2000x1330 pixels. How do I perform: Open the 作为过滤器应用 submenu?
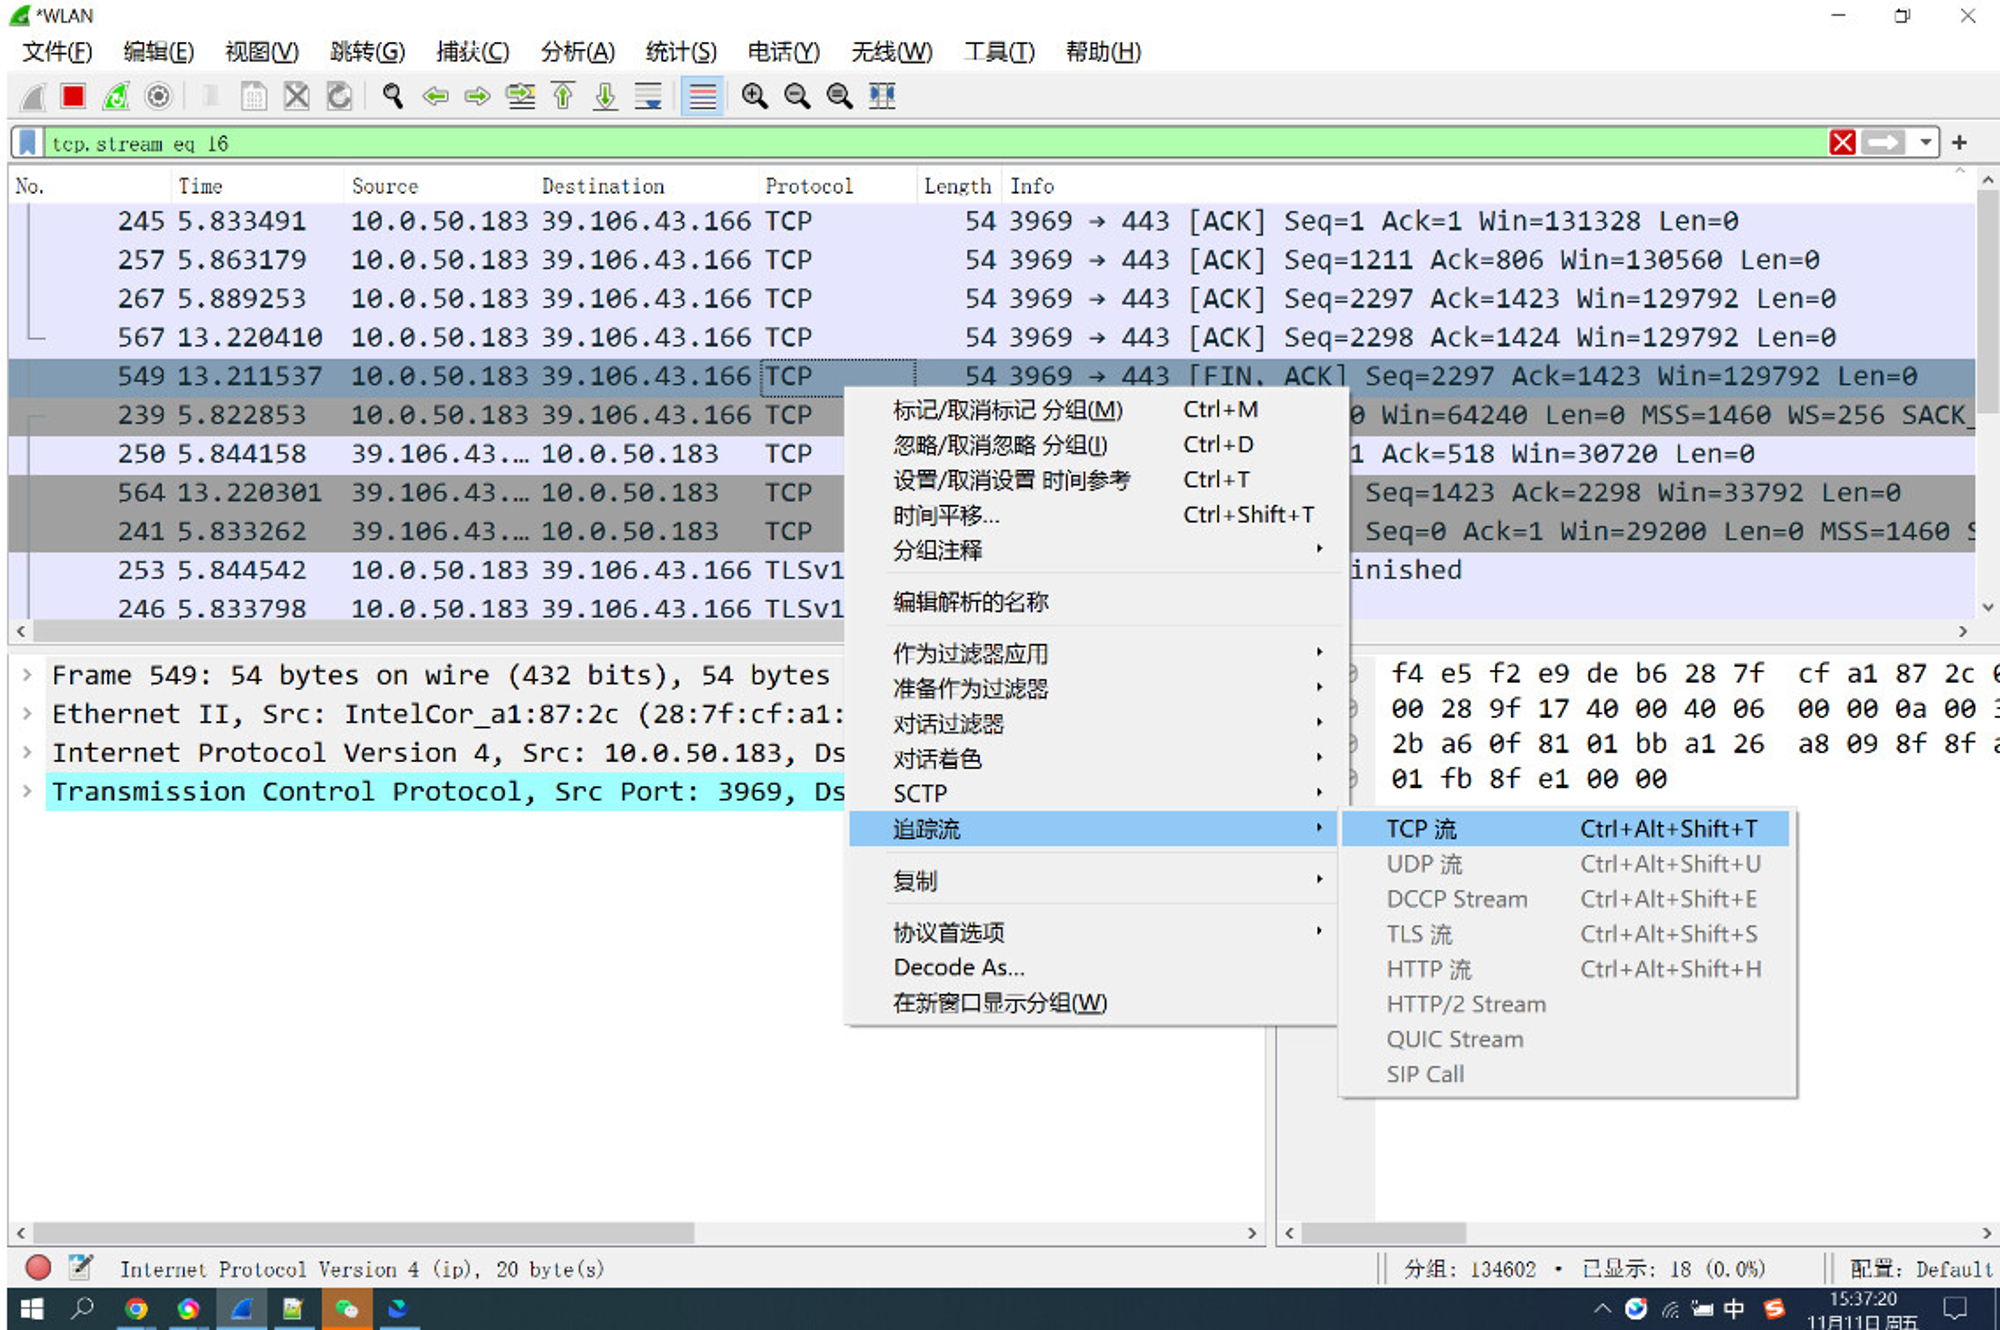[x=1093, y=653]
